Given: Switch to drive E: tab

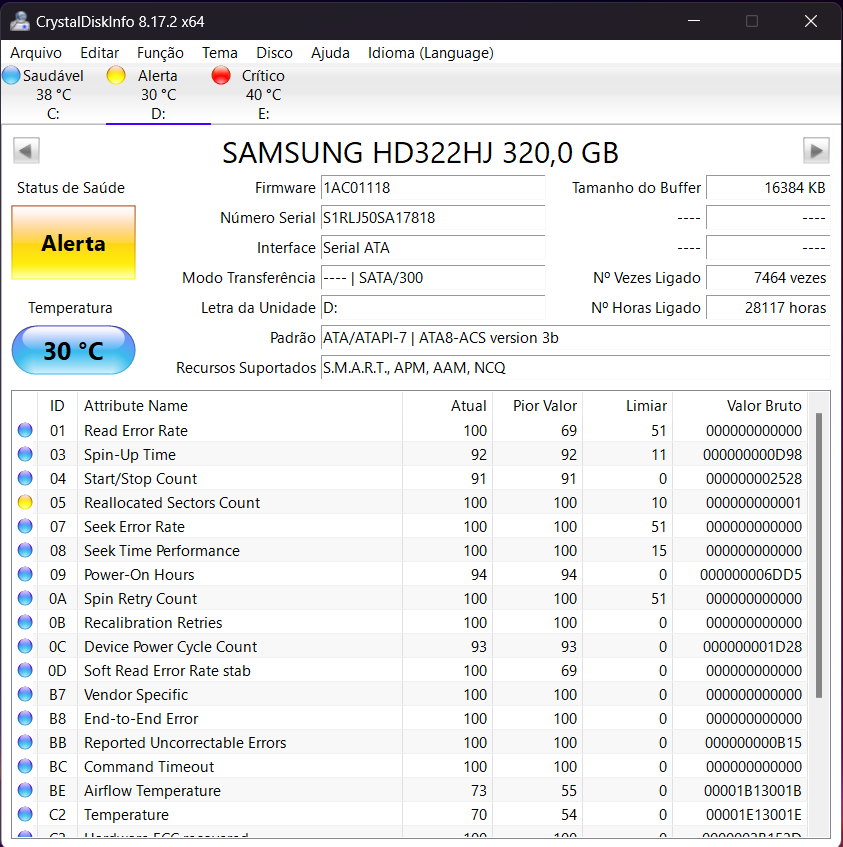Looking at the screenshot, I should click(x=264, y=94).
